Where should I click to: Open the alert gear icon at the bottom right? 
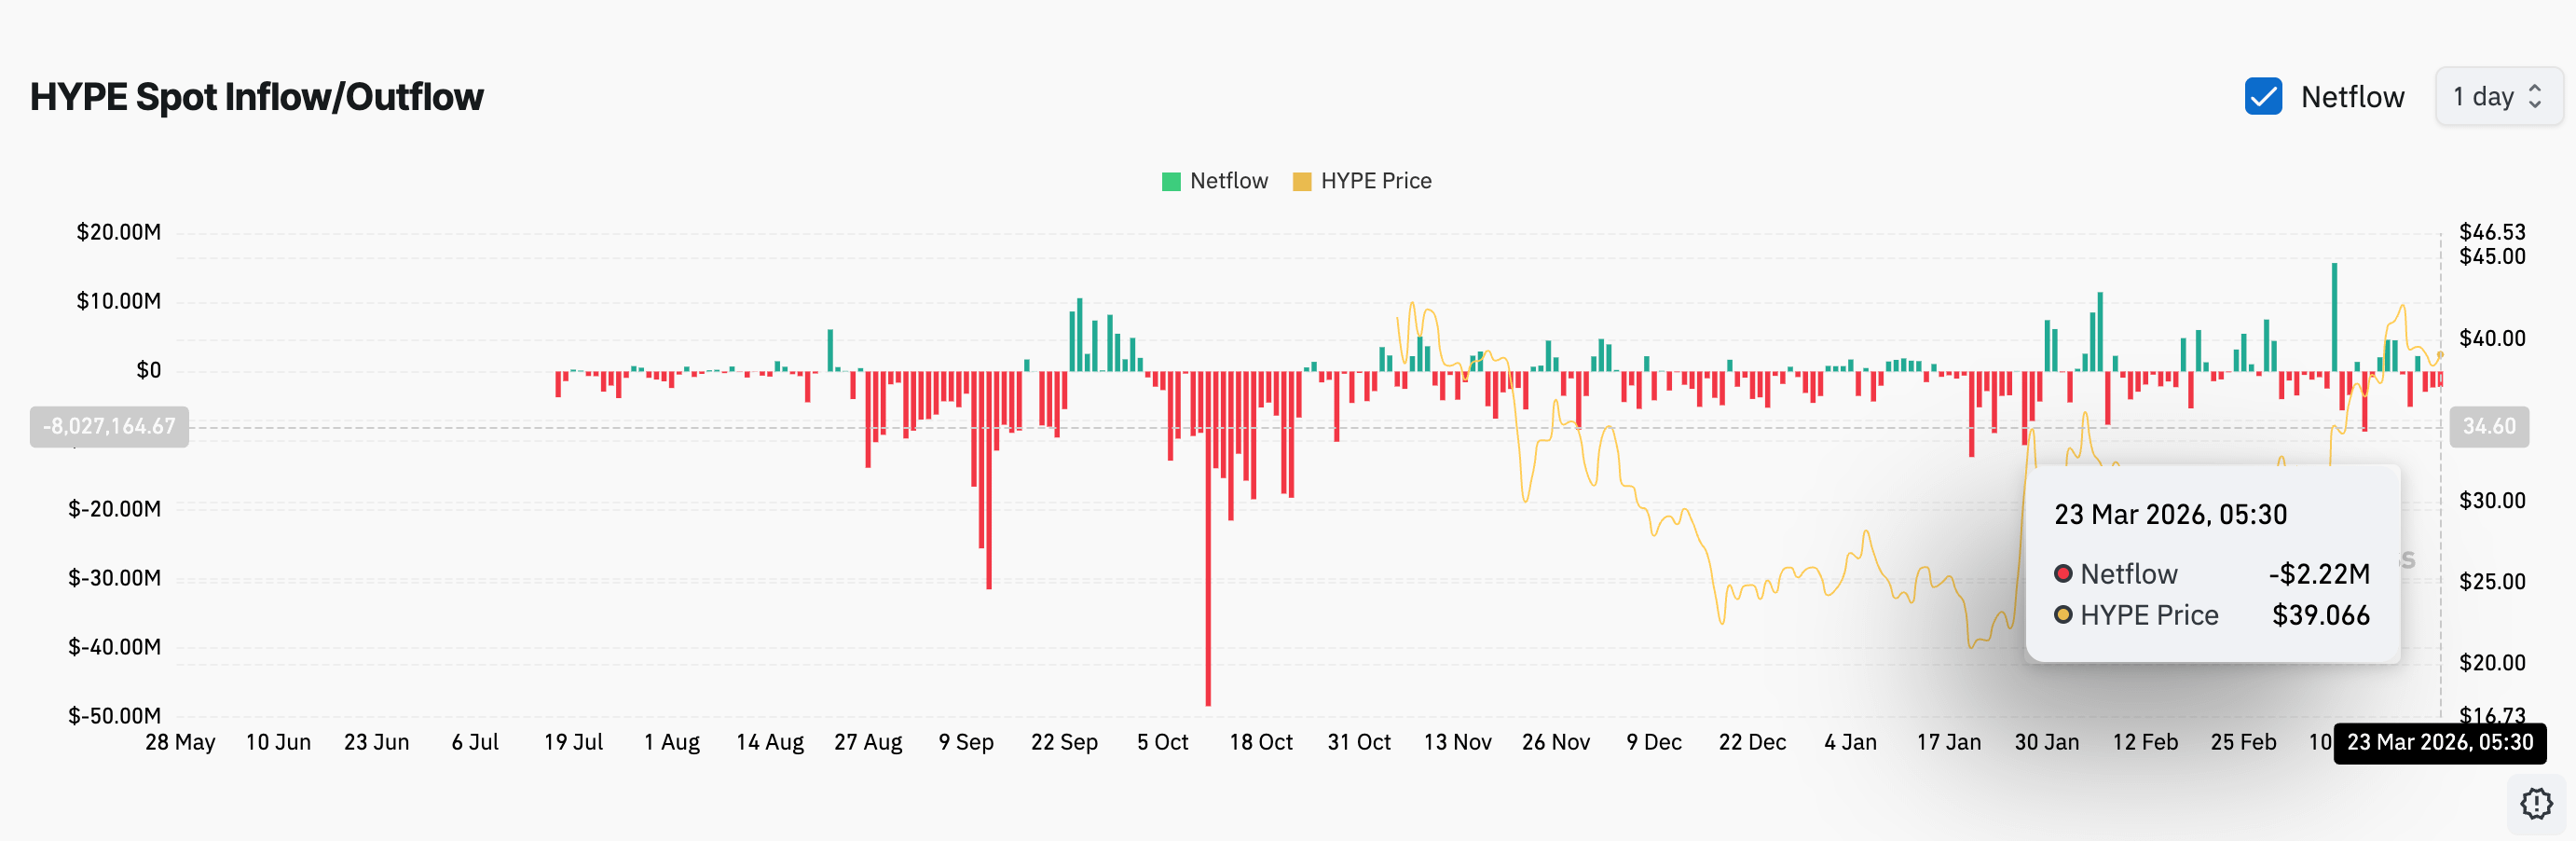[x=2536, y=803]
